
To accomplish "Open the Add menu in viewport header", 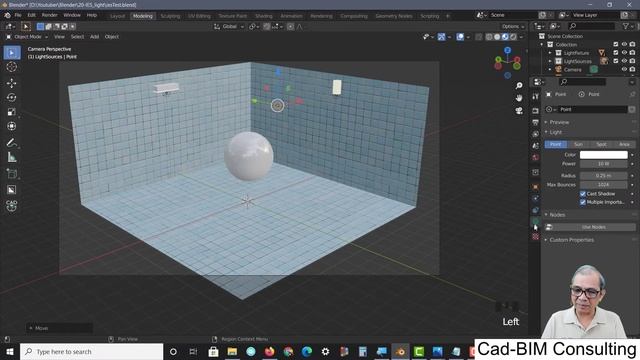I will point(94,37).
